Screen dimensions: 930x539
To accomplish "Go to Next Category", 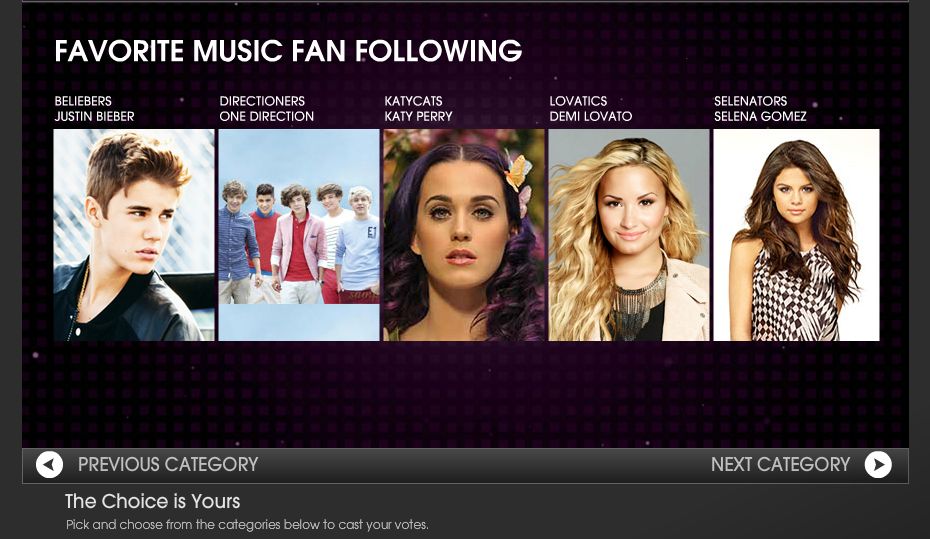I will pyautogui.click(x=781, y=464).
